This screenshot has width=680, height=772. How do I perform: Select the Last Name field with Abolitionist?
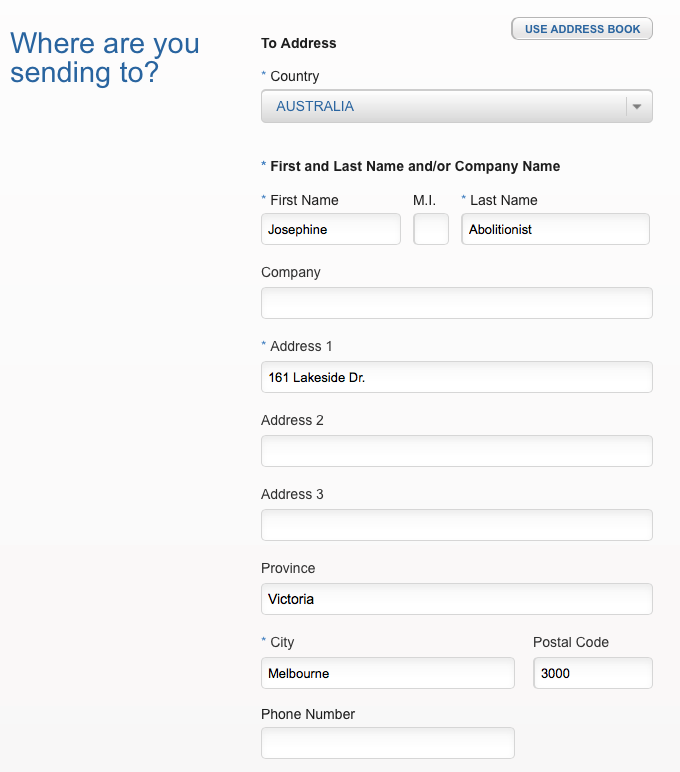(x=555, y=229)
